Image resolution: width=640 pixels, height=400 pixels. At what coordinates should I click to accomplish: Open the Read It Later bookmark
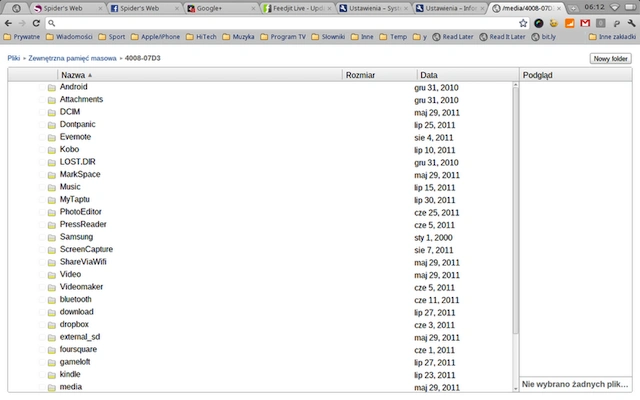click(502, 37)
